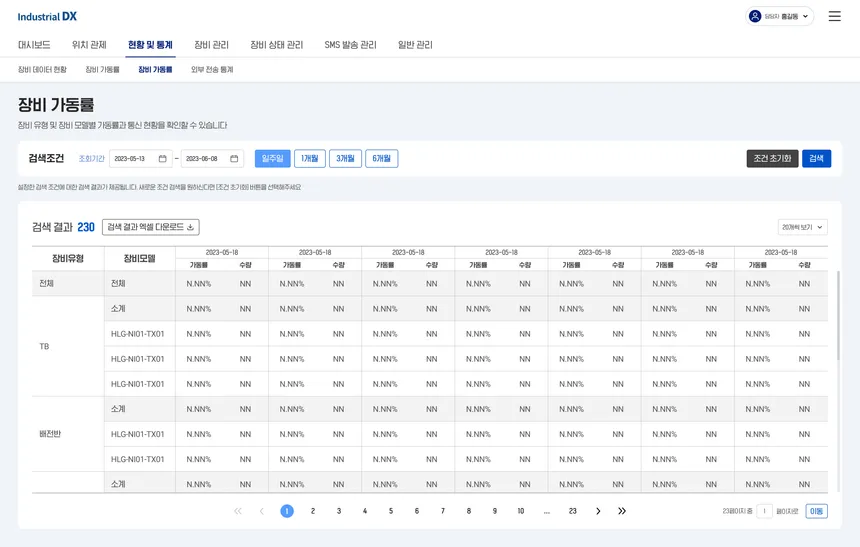Jump to last page with double-right arrow
The height and width of the screenshot is (547, 860).
click(621, 511)
